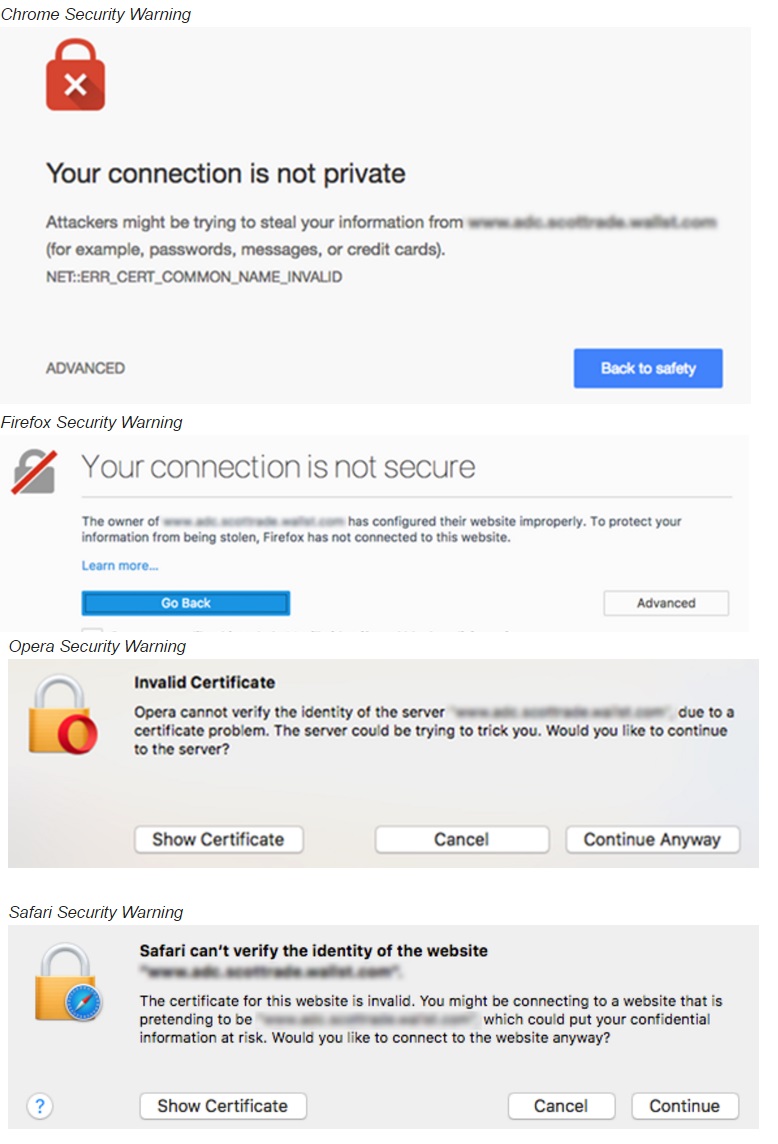Cancel the Safari certificate dialog
This screenshot has height=1144, width=778.
pos(561,1106)
